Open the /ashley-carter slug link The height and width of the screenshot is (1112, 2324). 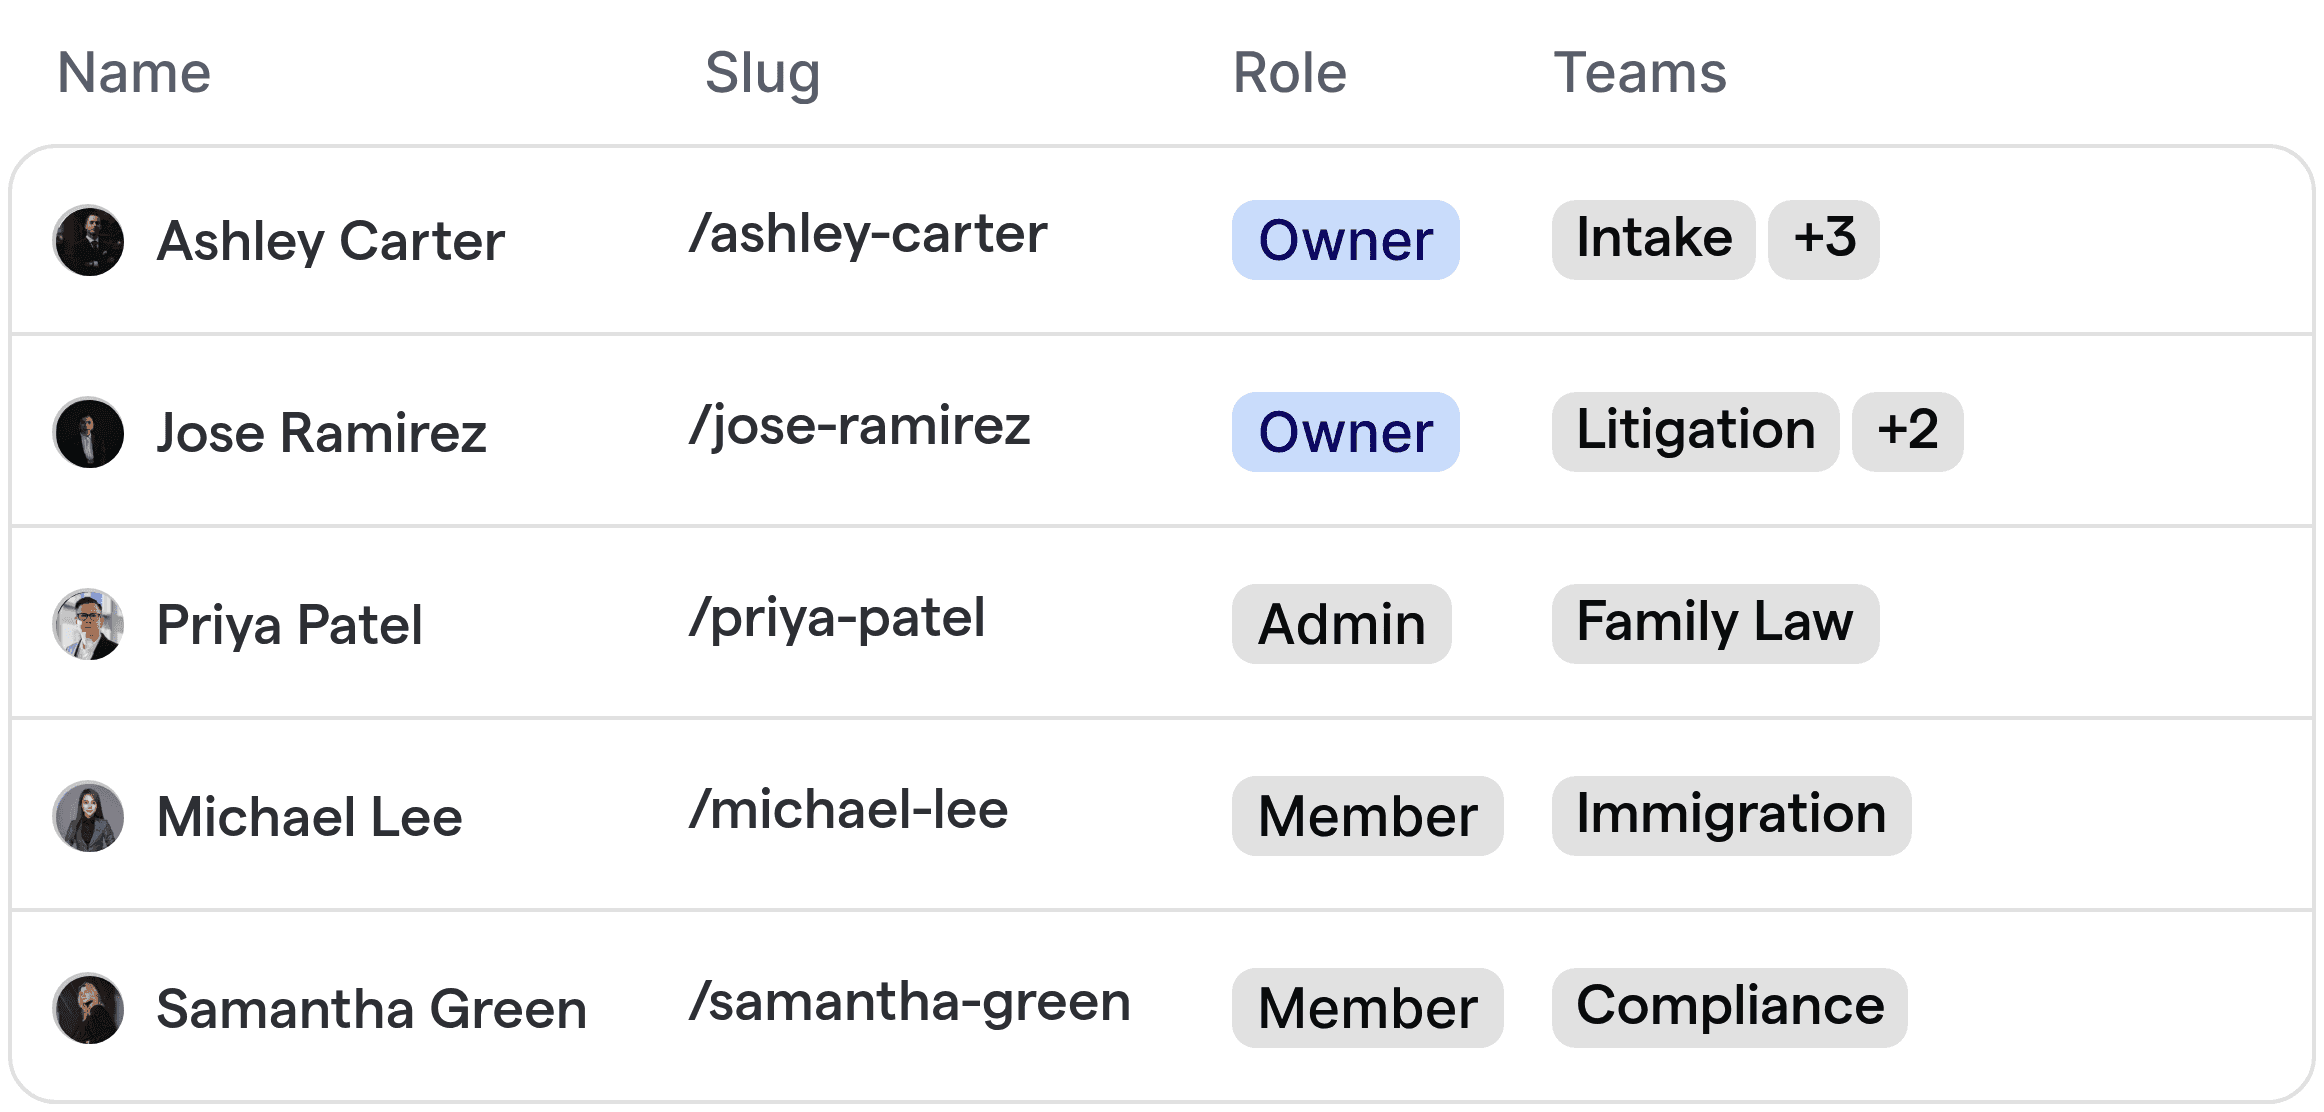pos(866,233)
